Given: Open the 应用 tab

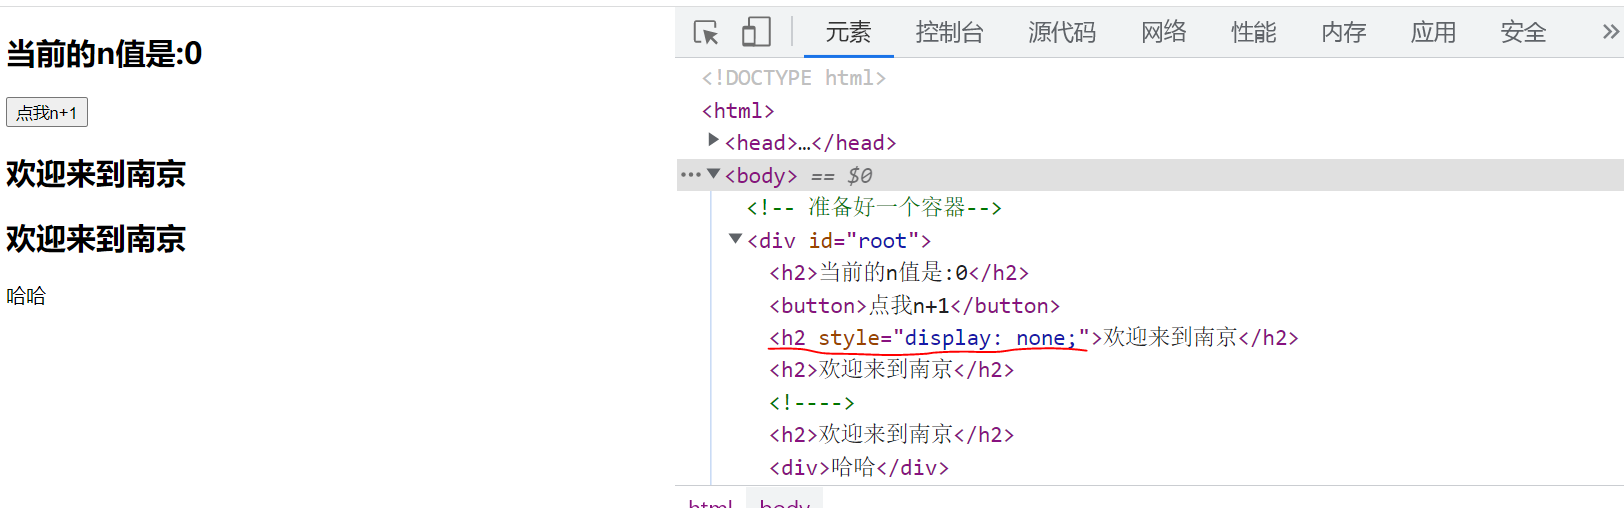Looking at the screenshot, I should point(1434,32).
